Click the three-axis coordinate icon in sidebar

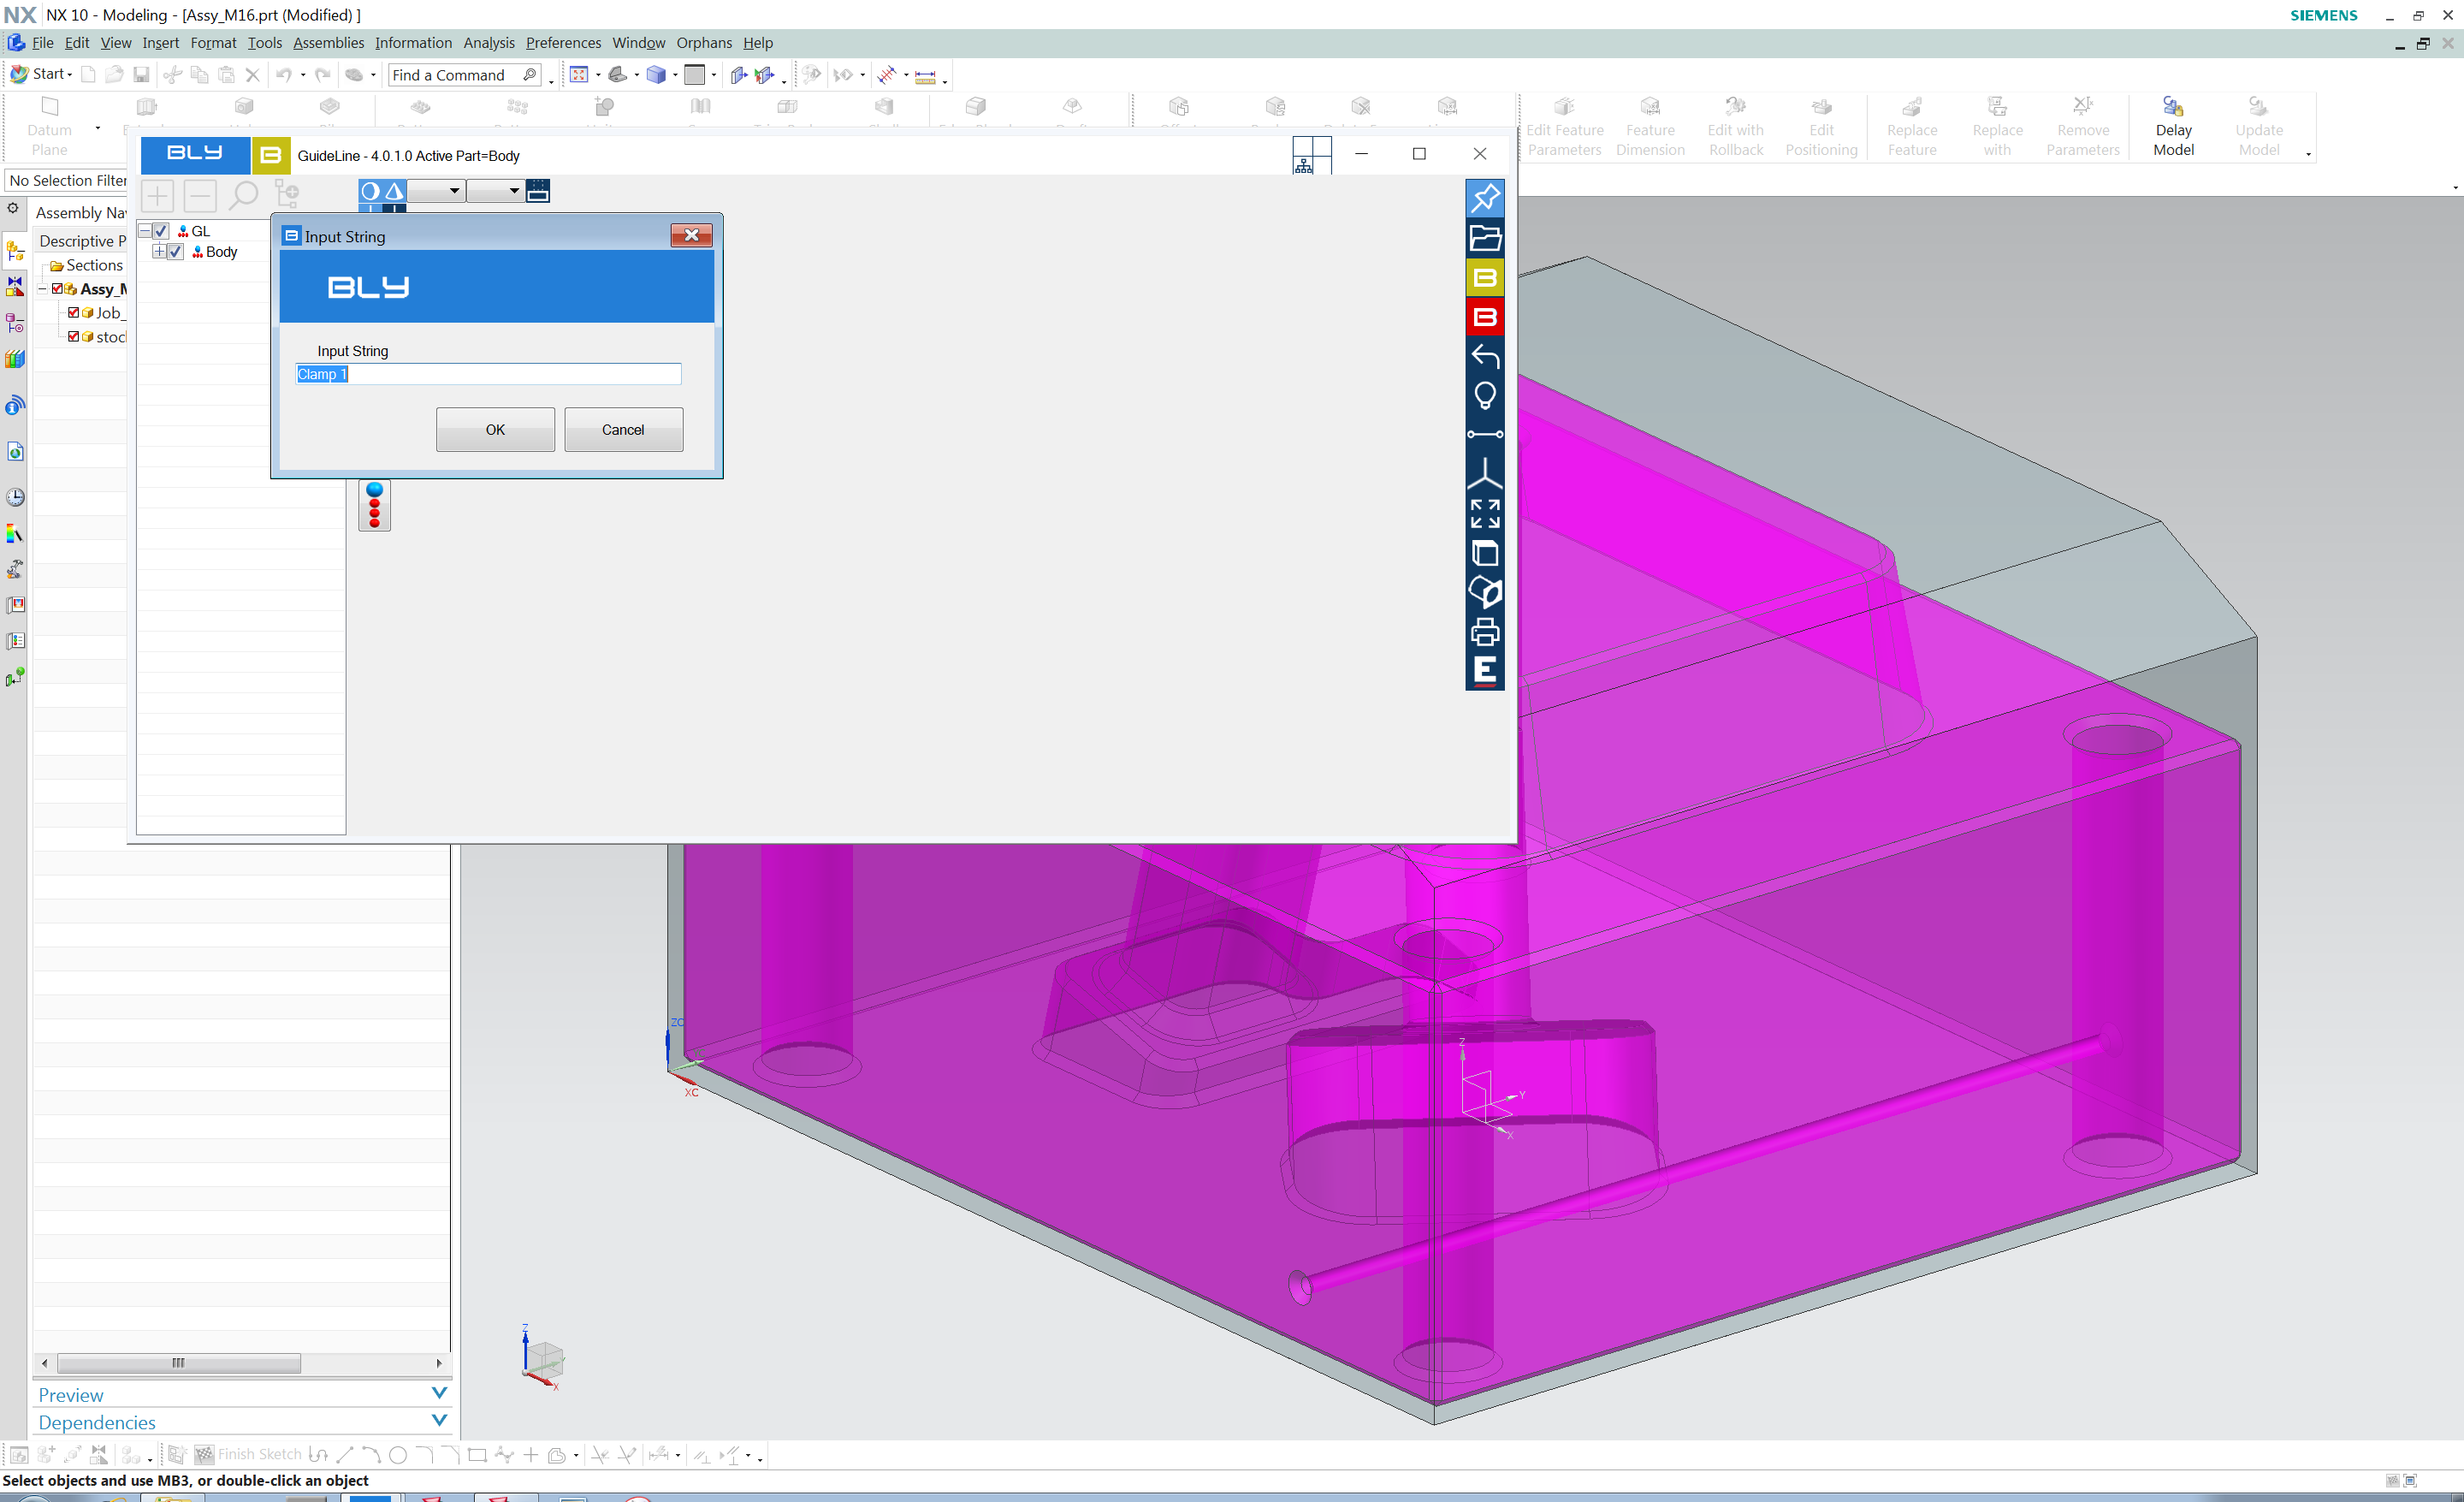point(1484,473)
